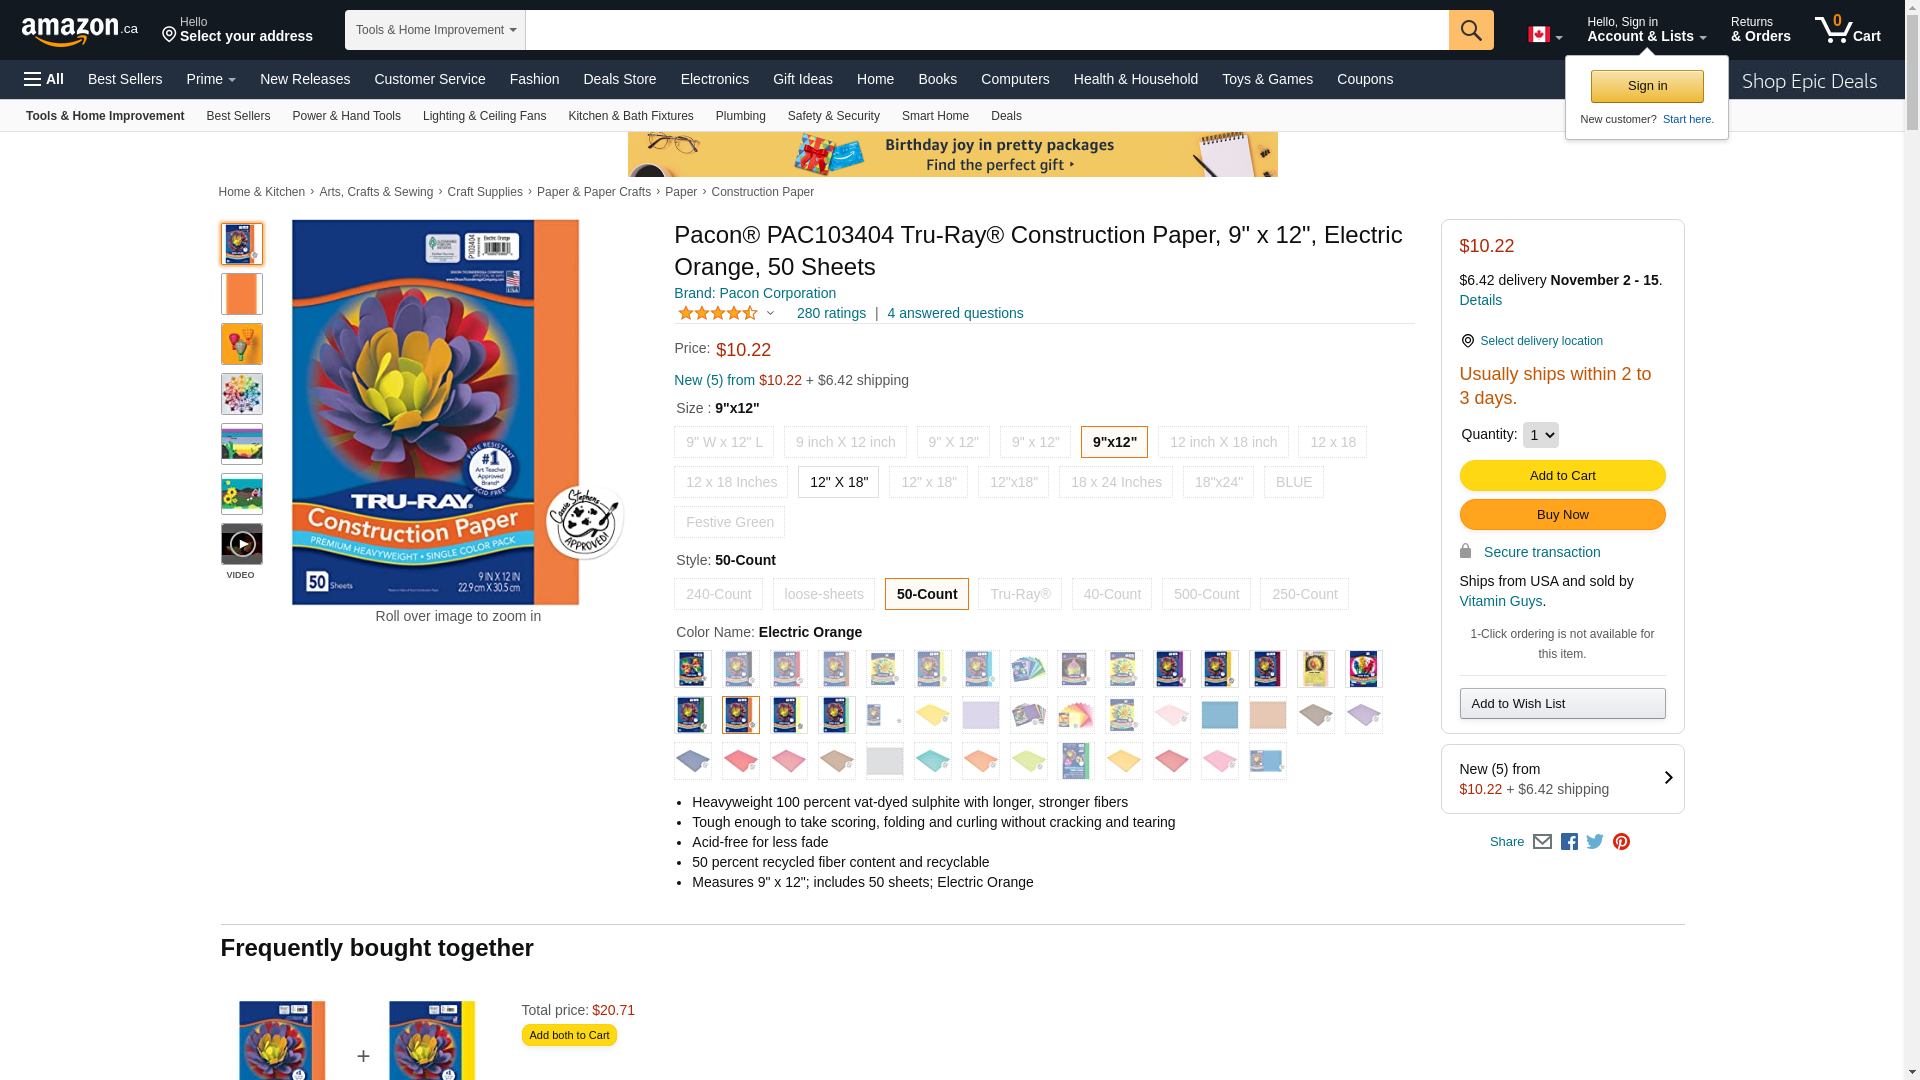Share this product via Facebook icon
Screen dimensions: 1920x1080
tap(1569, 842)
